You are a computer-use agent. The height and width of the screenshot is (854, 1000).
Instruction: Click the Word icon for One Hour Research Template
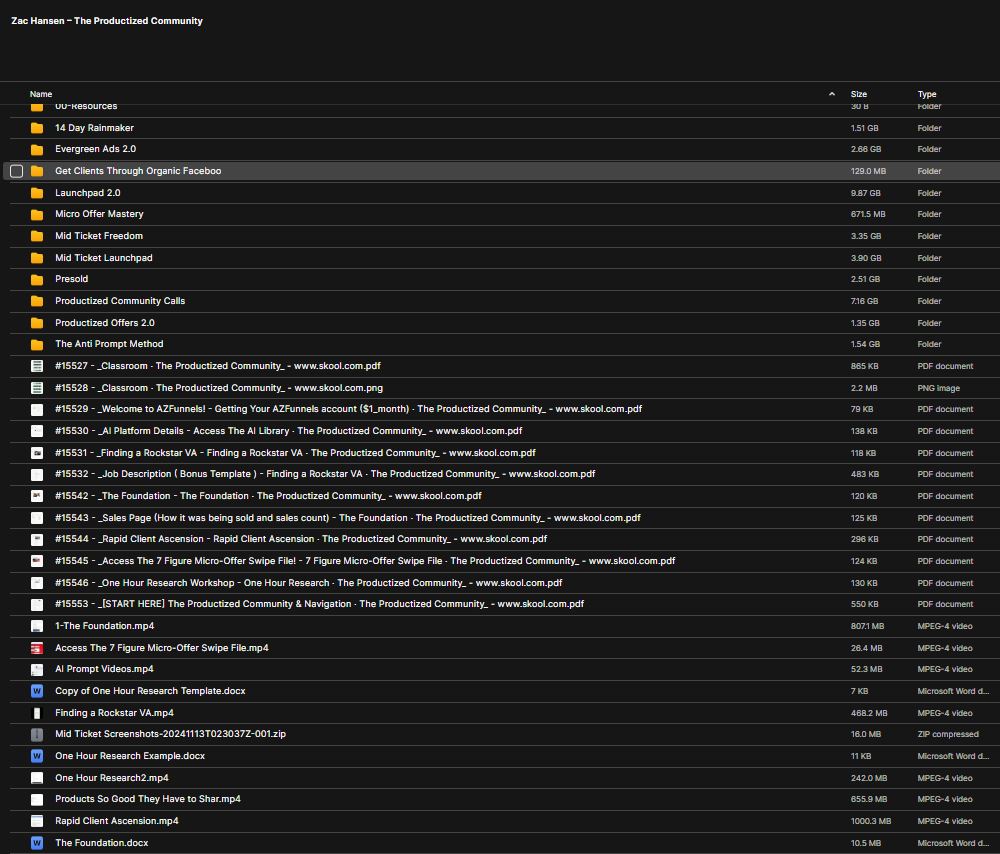point(36,690)
